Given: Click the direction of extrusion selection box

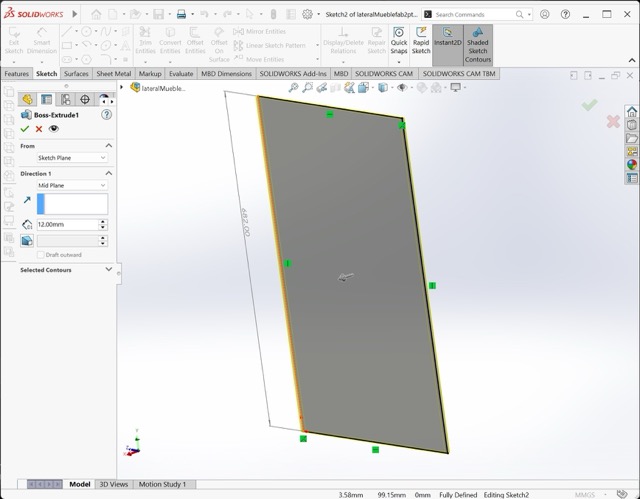Looking at the screenshot, I should point(72,204).
